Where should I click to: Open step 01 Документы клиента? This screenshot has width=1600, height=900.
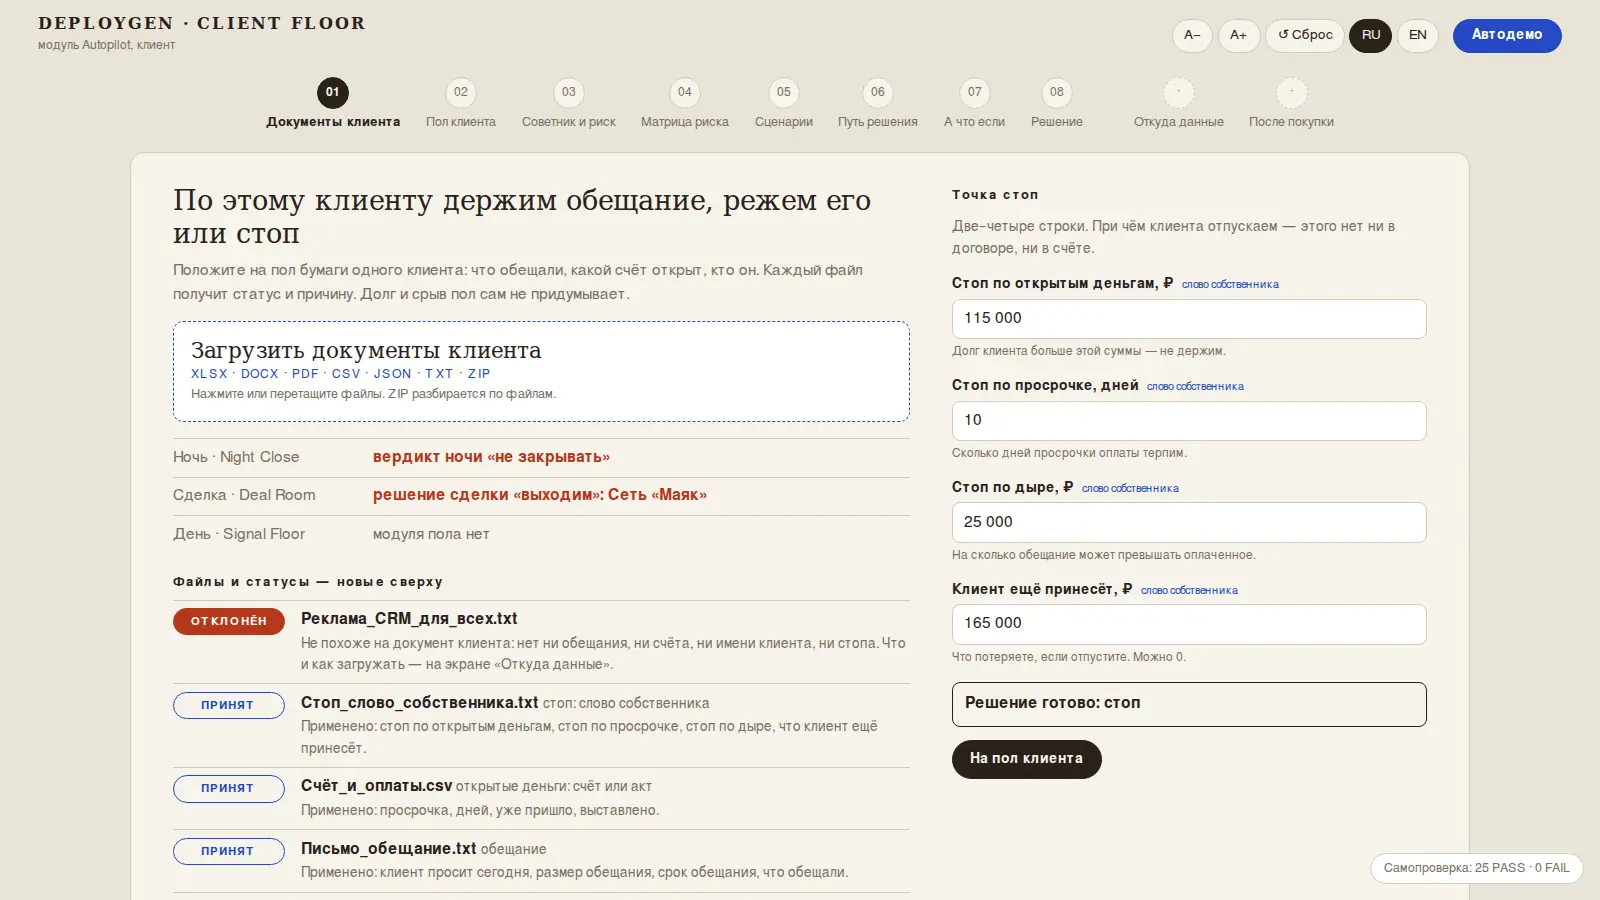333,104
